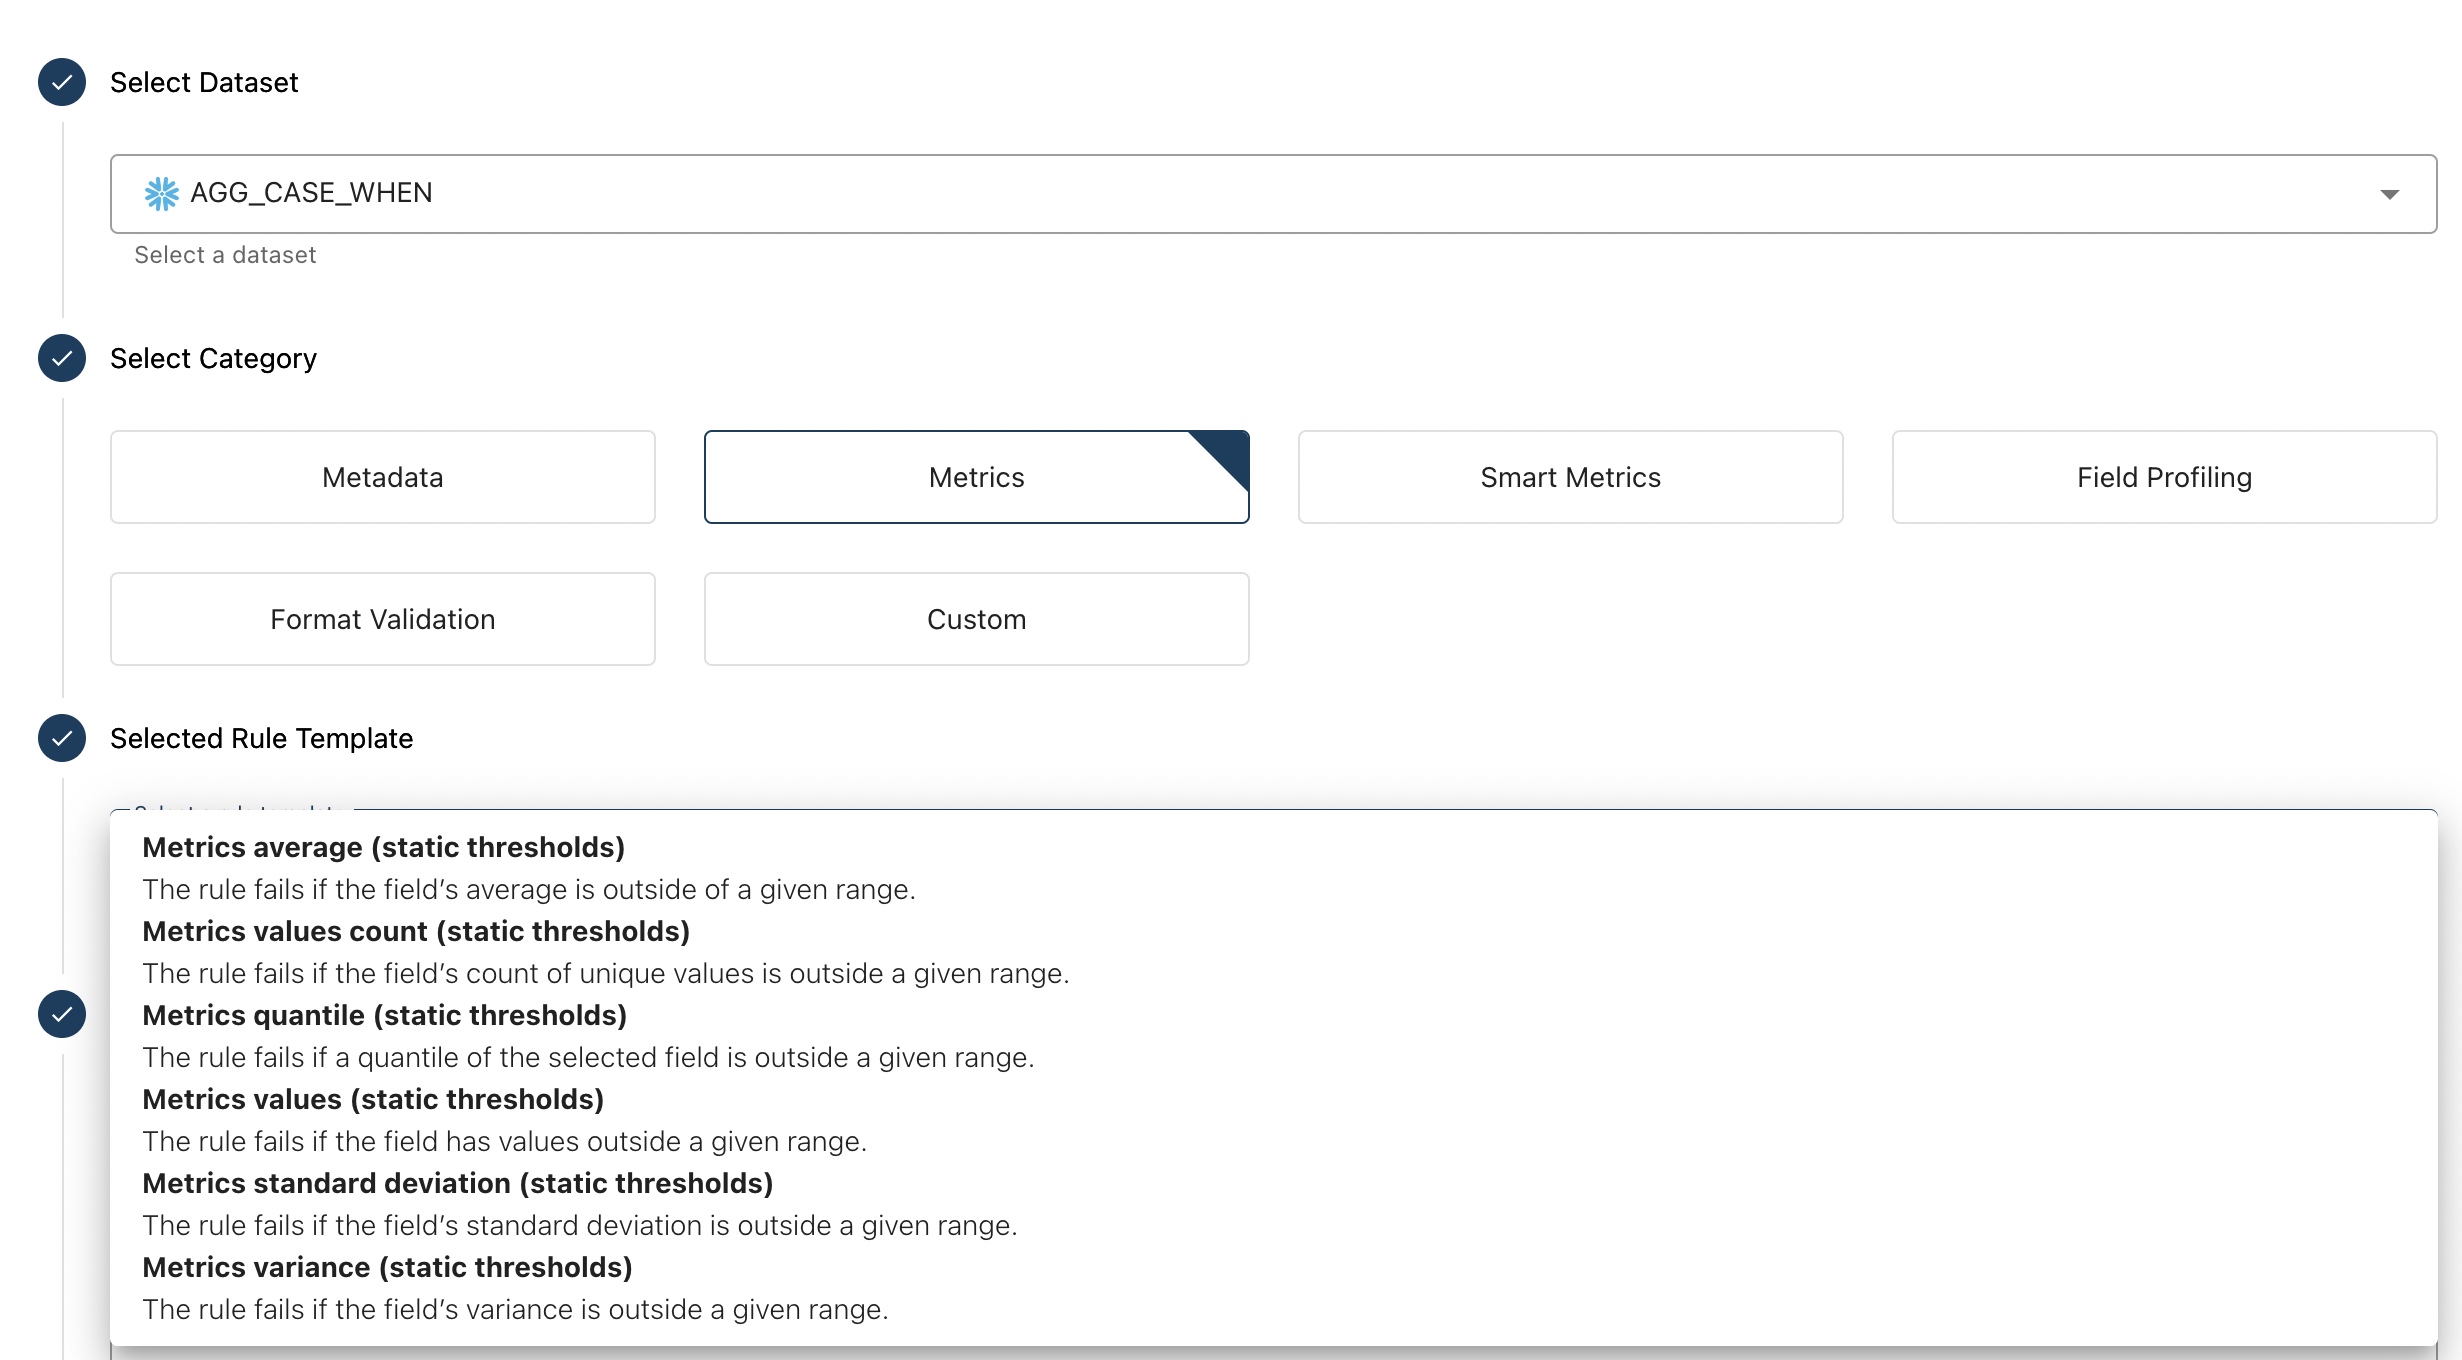Select the Metadata category
This screenshot has width=2462, height=1360.
coord(382,477)
